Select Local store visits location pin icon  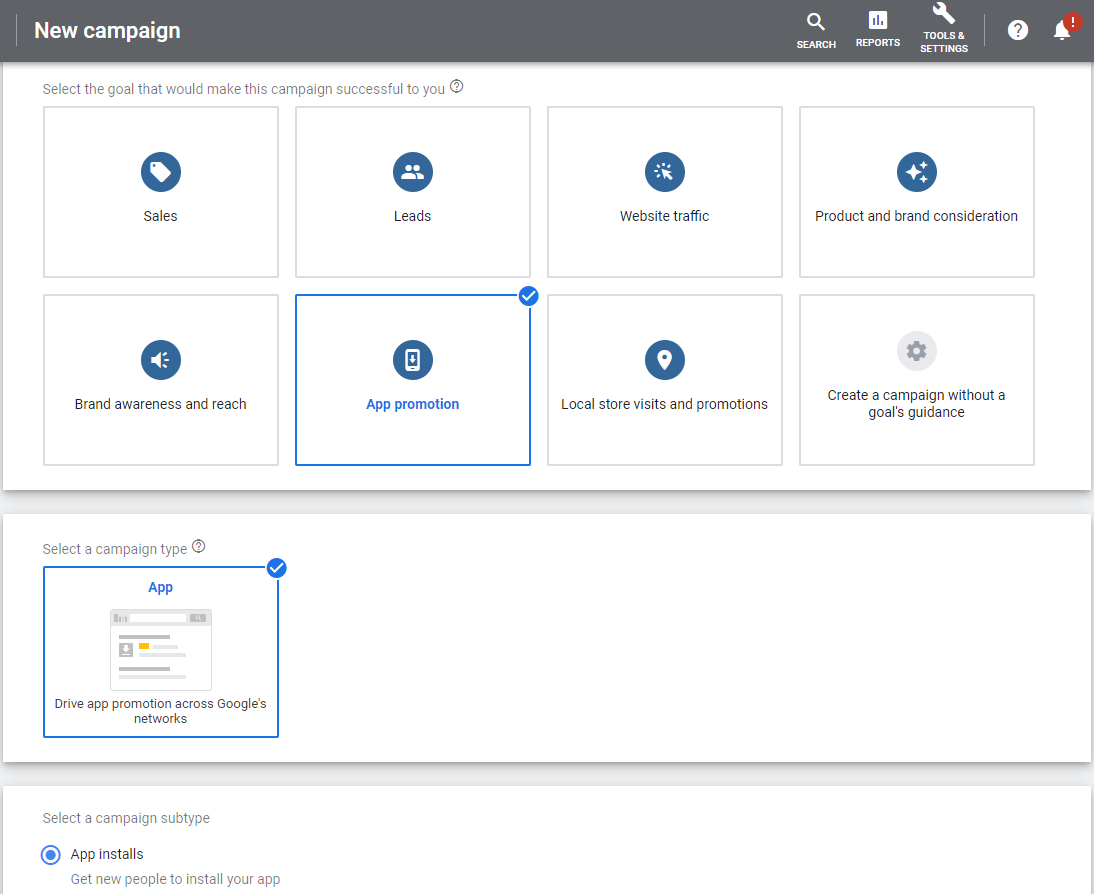pyautogui.click(x=664, y=360)
